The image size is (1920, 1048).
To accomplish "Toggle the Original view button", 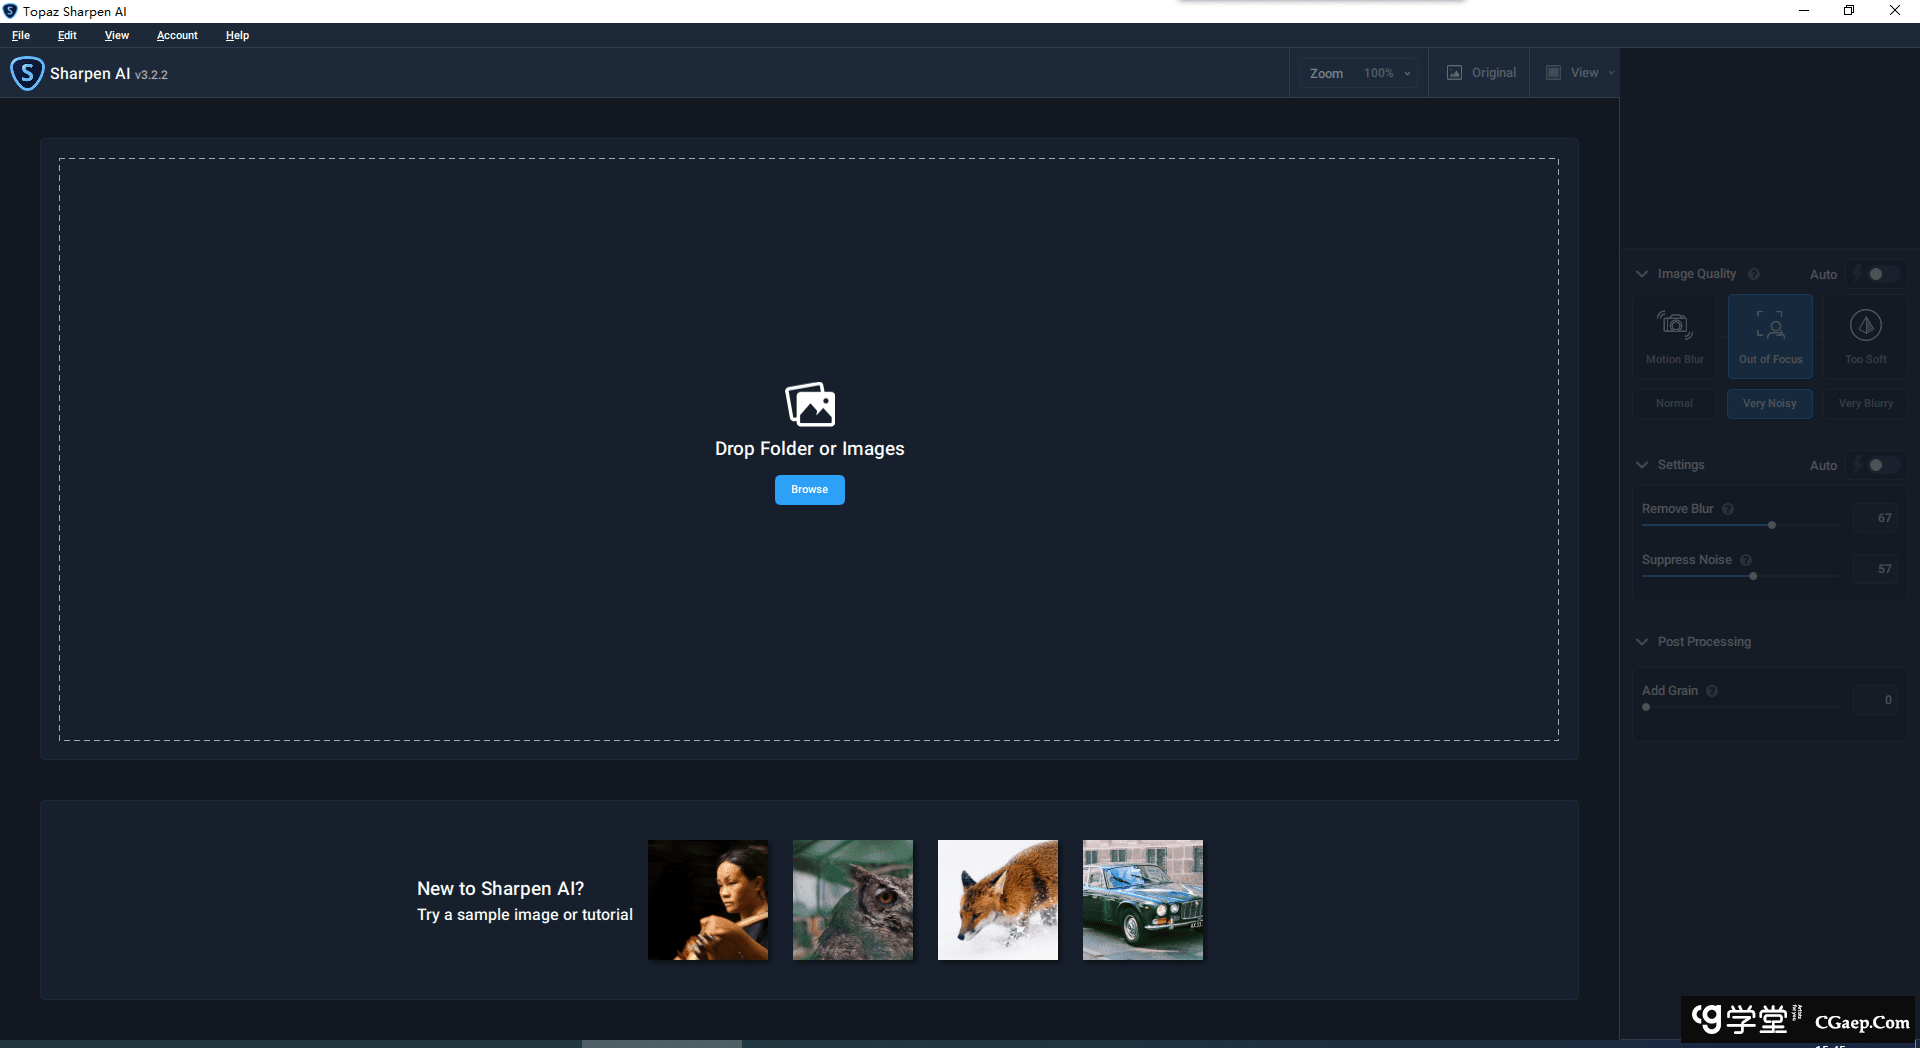I will [x=1481, y=73].
